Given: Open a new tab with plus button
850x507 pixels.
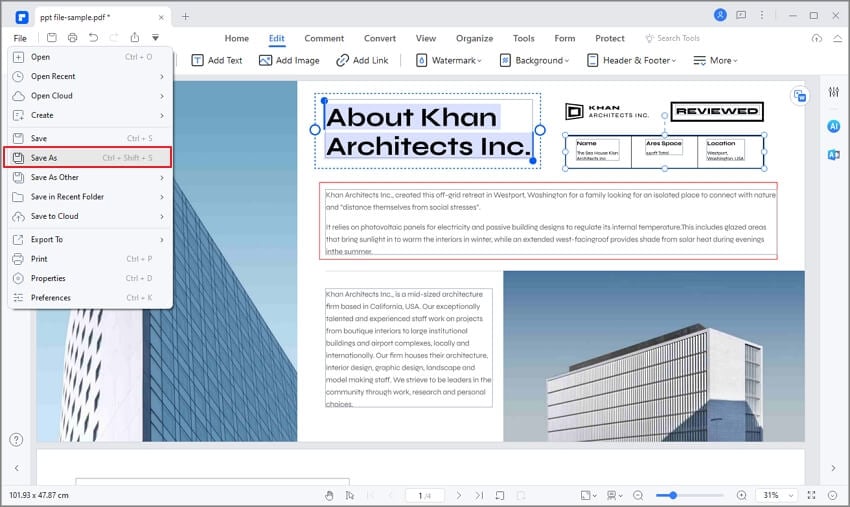Looking at the screenshot, I should click(x=185, y=17).
